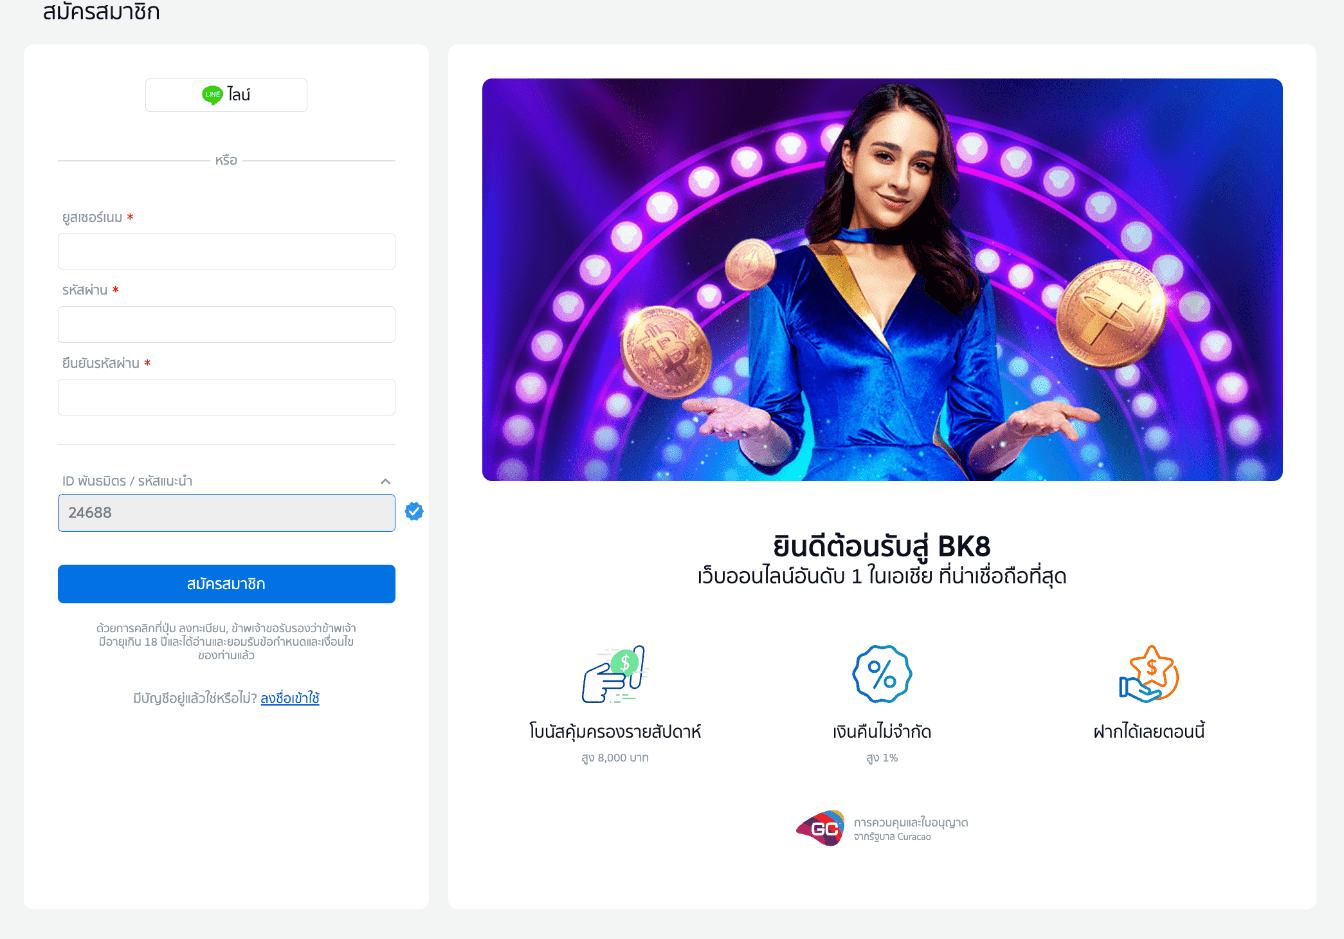Click the สูง 8,000 บาท text
Viewport: 1344px width, 939px height.
[x=615, y=758]
